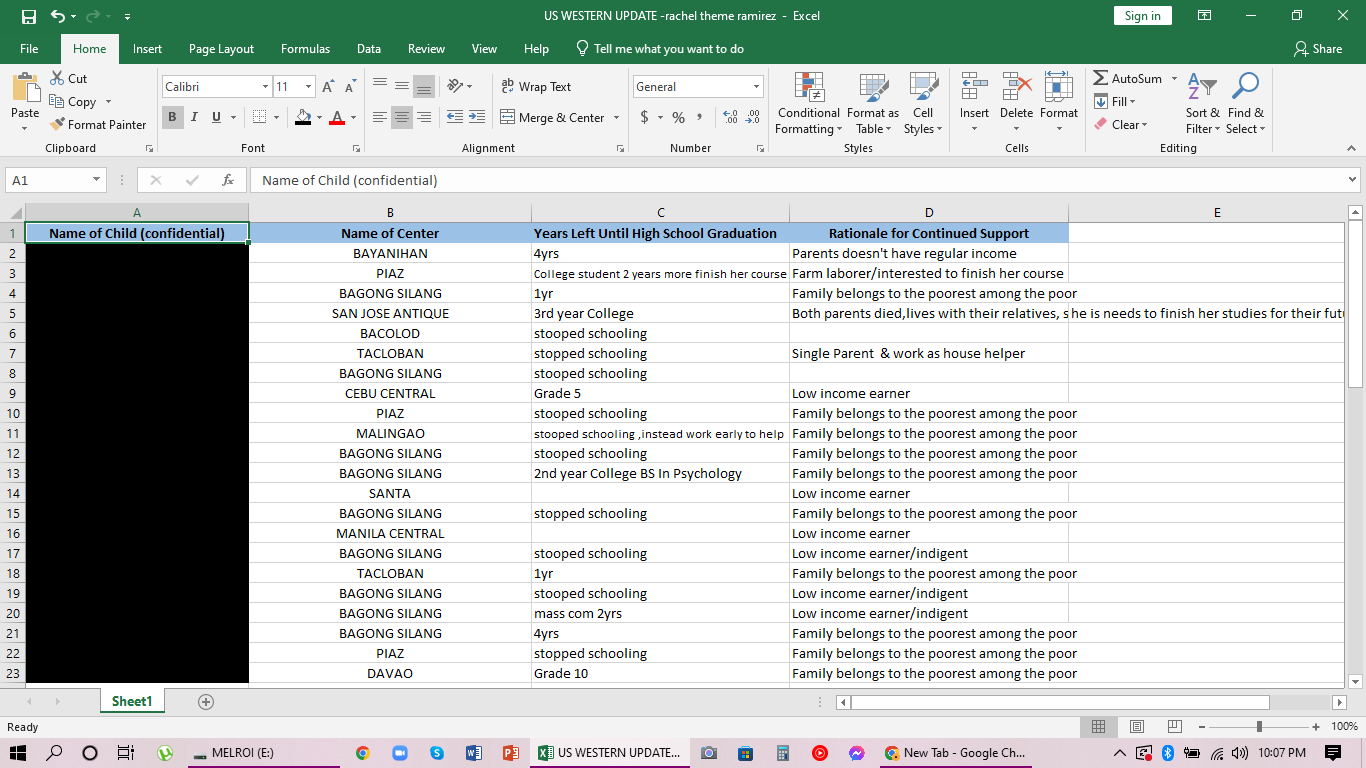
Task: Toggle Bold formatting
Action: [172, 118]
